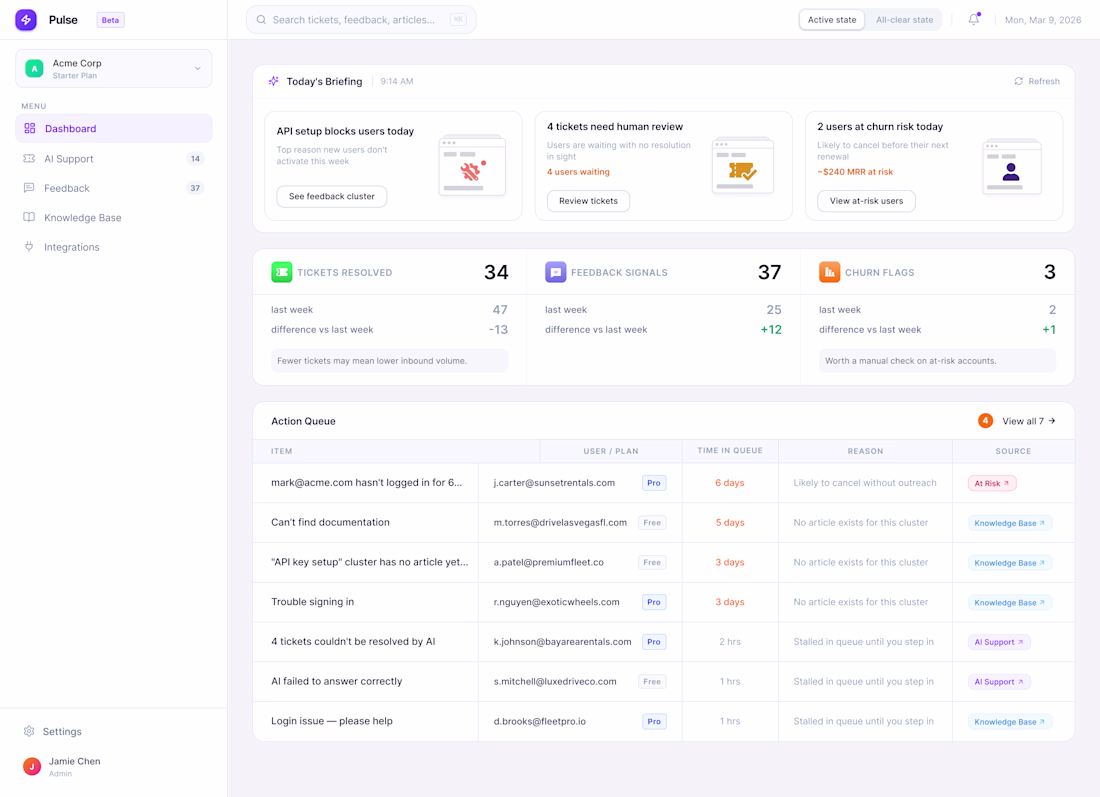Click the AI Support ticket icon
The height and width of the screenshot is (797, 1100).
coord(29,159)
